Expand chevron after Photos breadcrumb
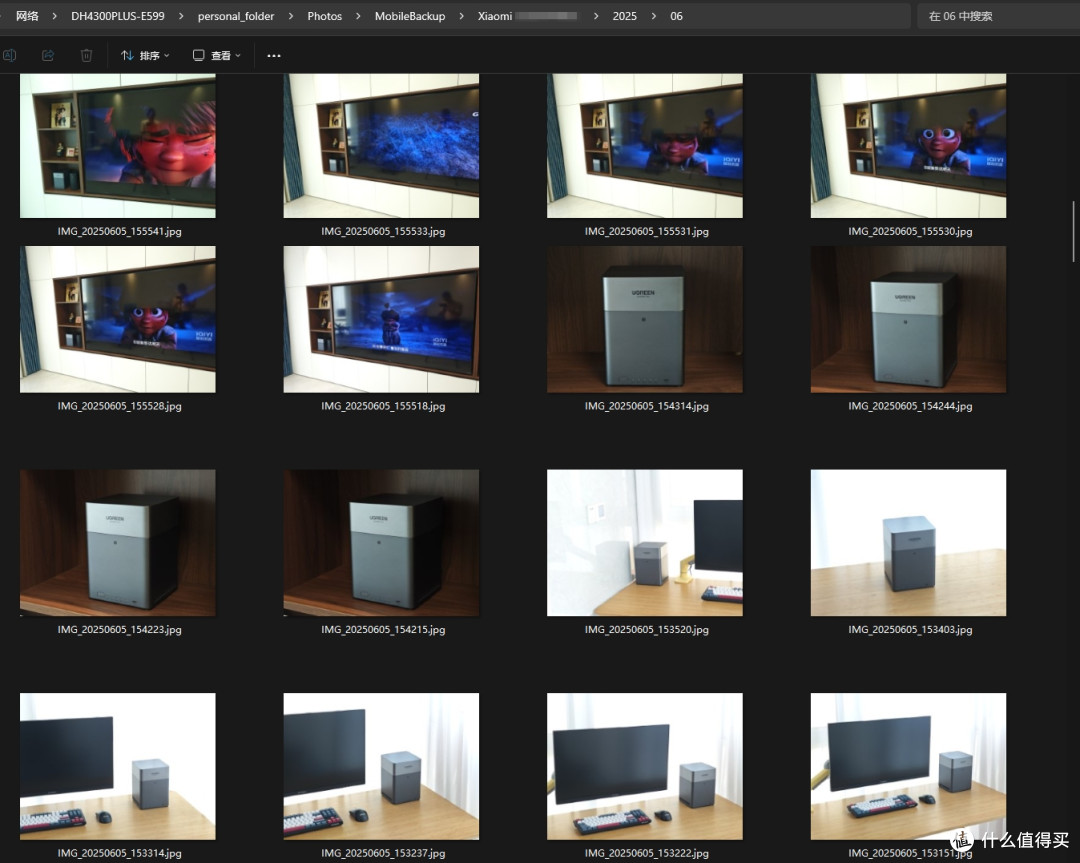 358,16
